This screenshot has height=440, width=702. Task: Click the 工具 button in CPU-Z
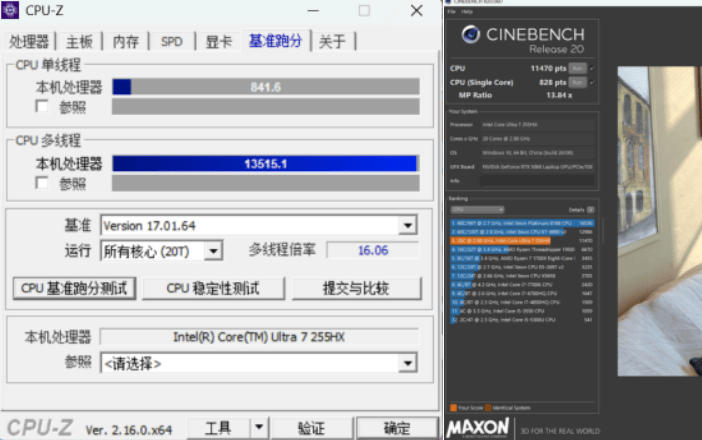tap(218, 428)
